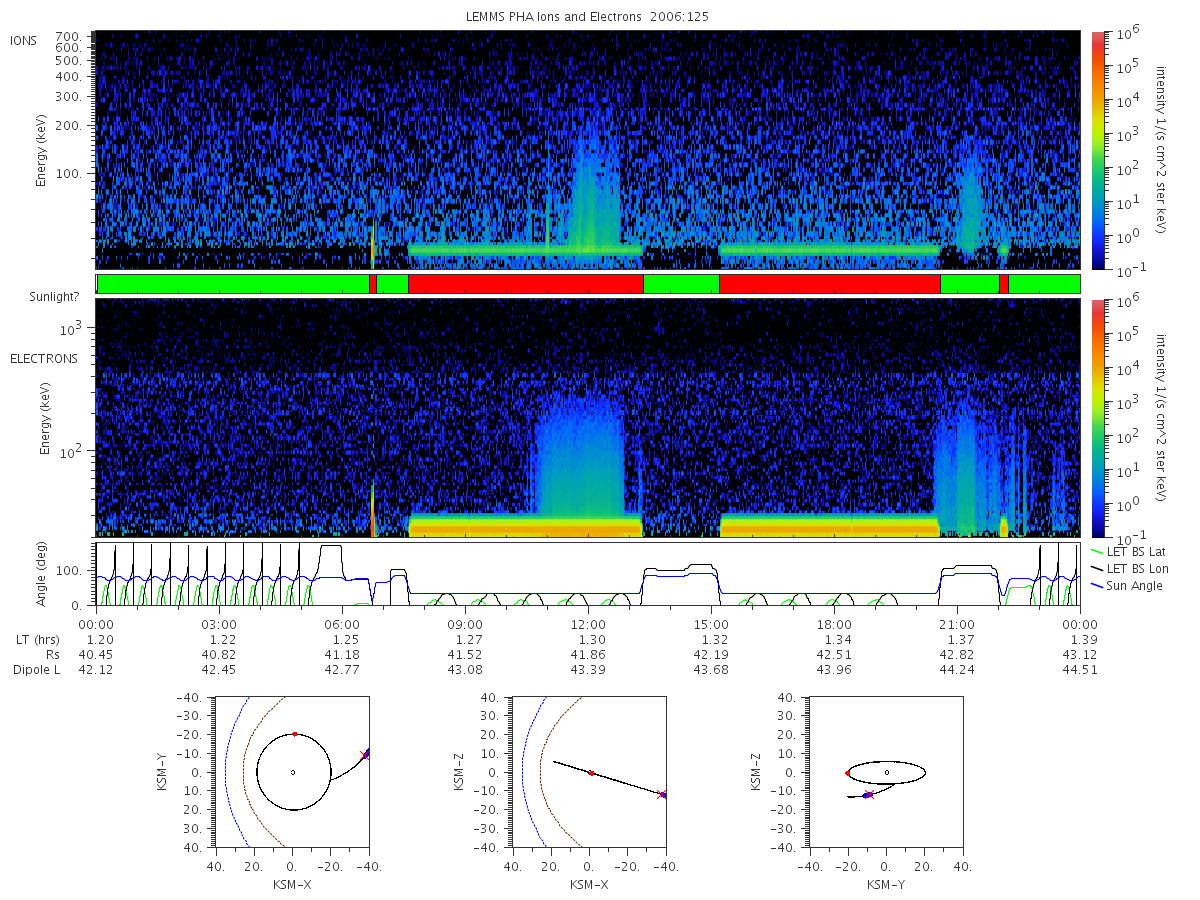Click the 21:00 time axis tick label

point(957,623)
